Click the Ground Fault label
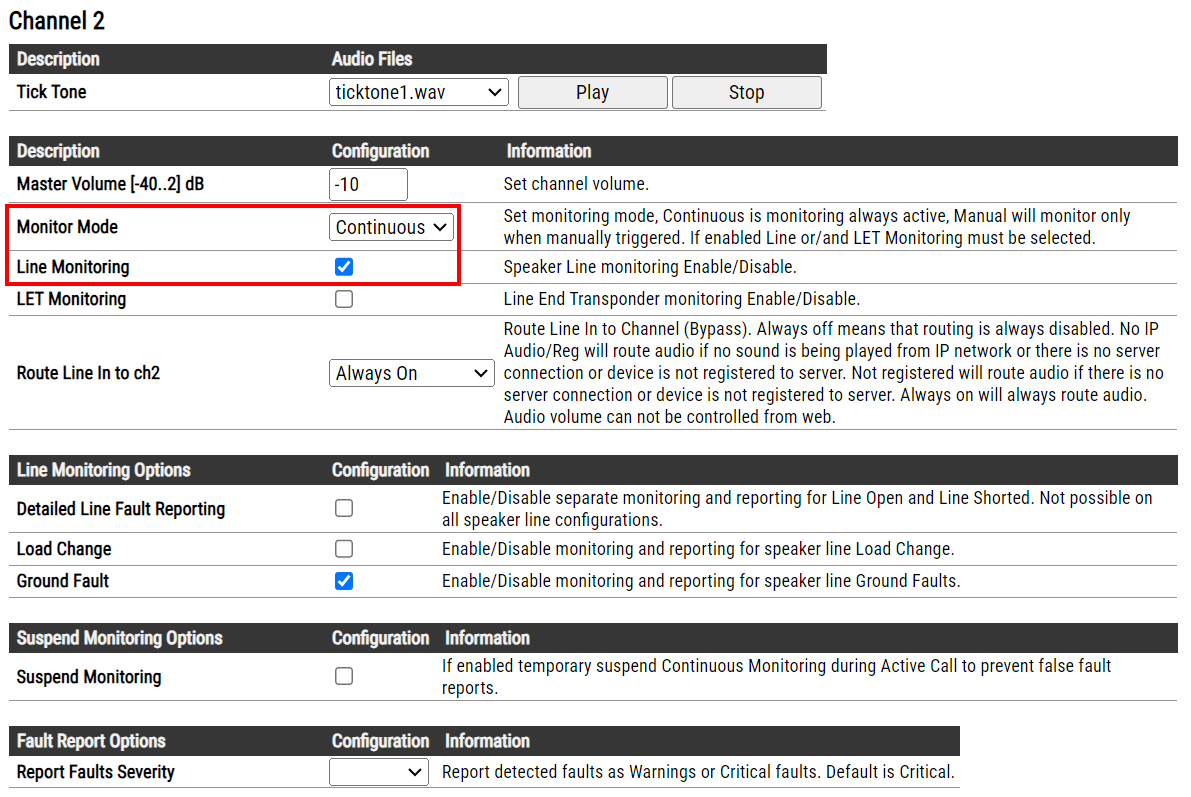1191x797 pixels. [x=63, y=581]
